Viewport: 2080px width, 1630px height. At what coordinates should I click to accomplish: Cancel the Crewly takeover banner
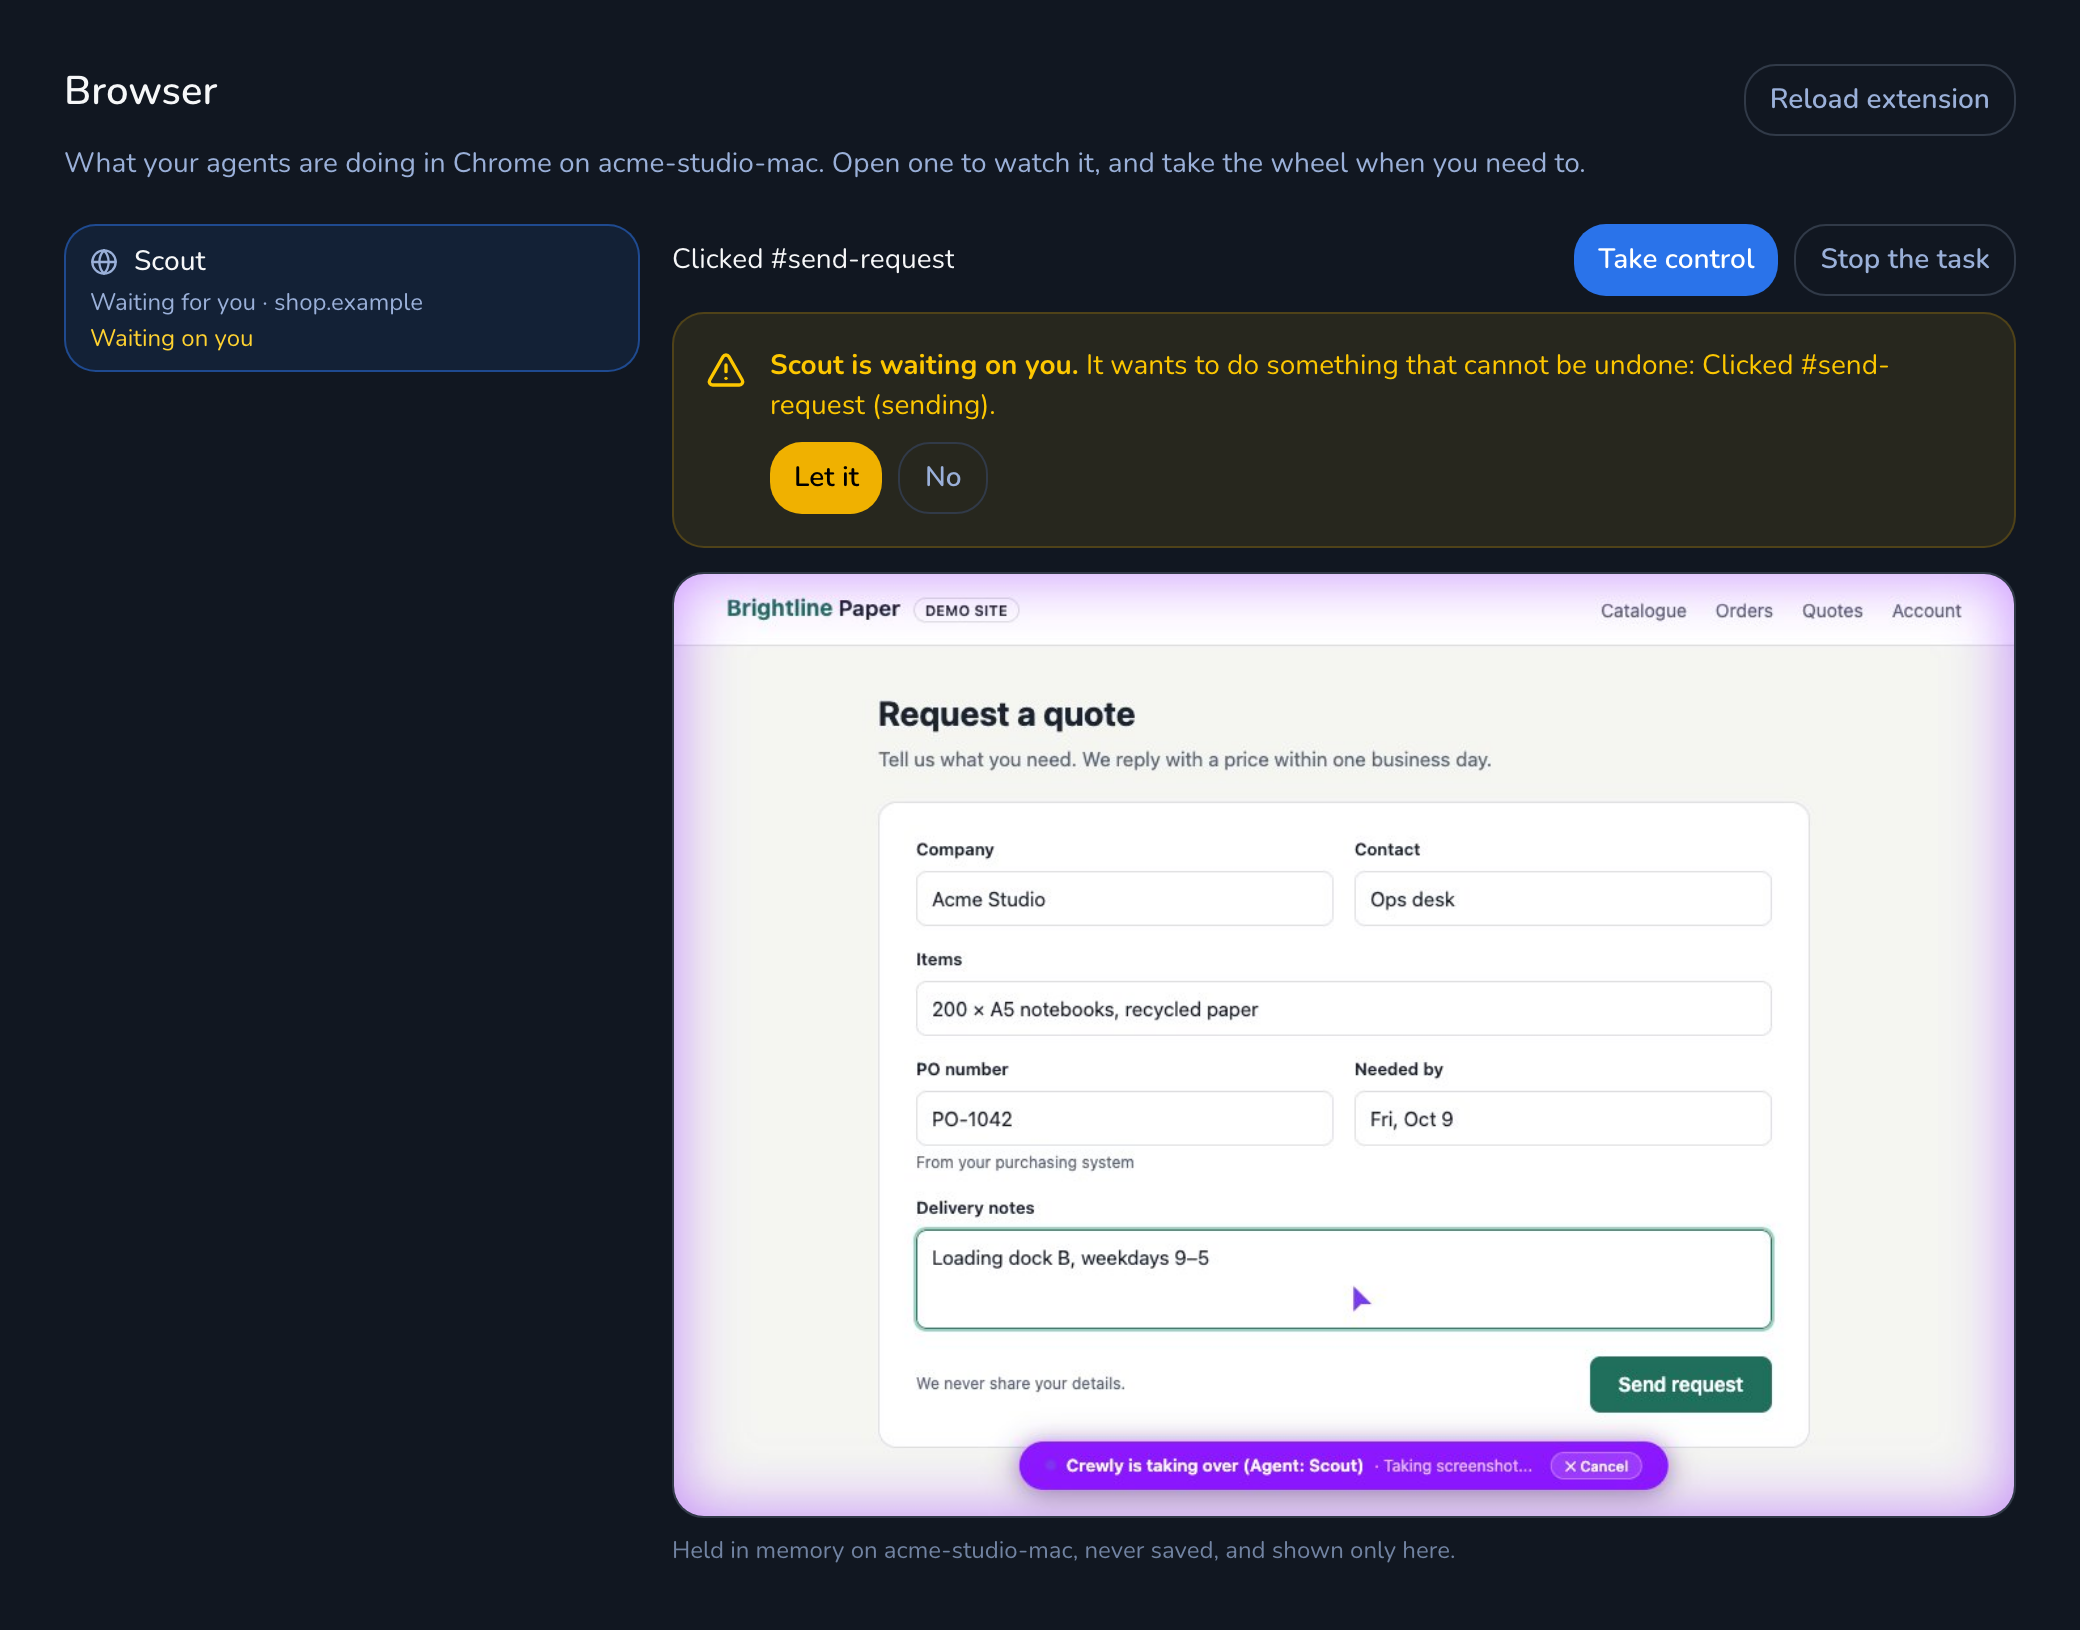[1596, 1466]
